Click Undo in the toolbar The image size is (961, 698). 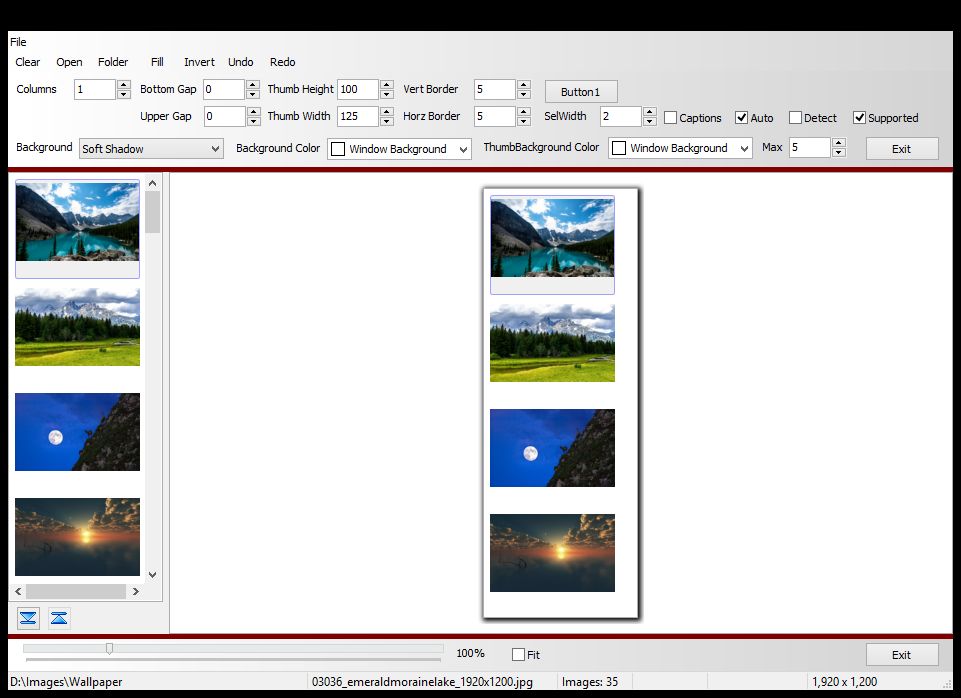[240, 62]
